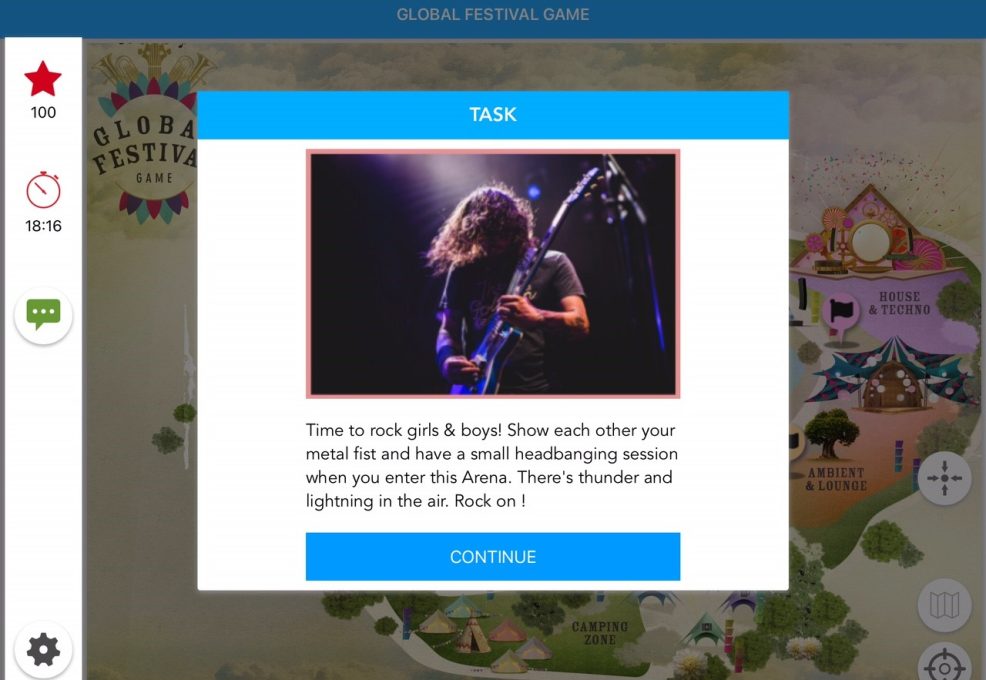
Task: Click the red star score icon
Action: (x=43, y=79)
